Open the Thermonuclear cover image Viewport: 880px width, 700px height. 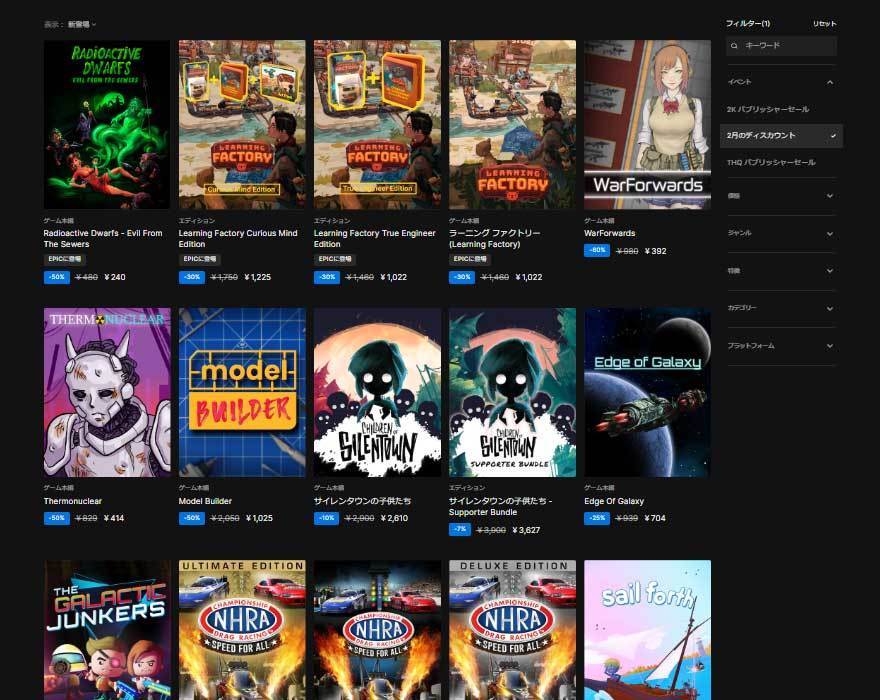107,392
